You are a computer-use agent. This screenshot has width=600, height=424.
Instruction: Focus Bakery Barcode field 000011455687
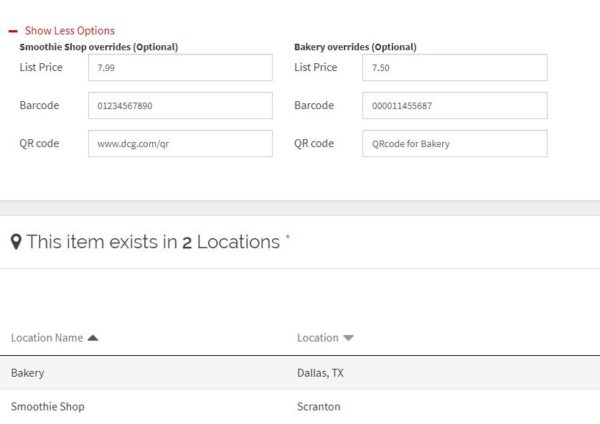[x=455, y=106]
